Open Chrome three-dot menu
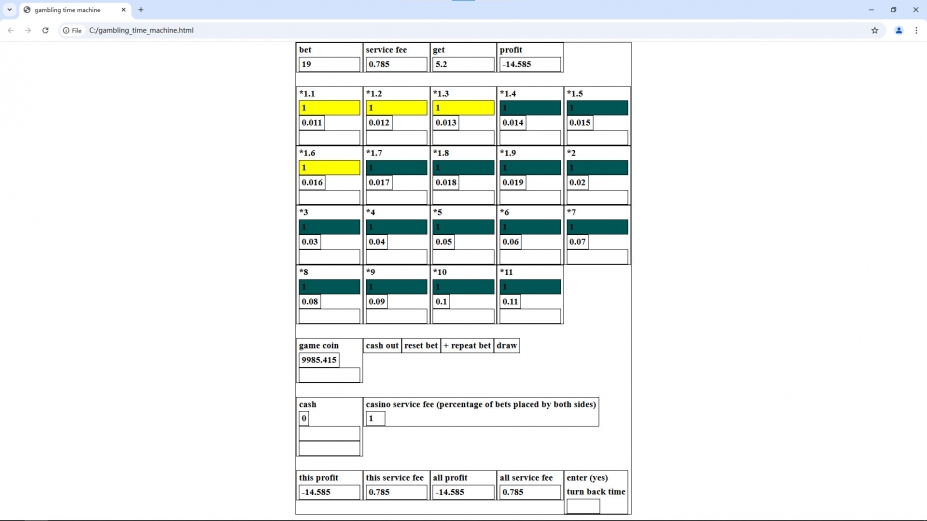The height and width of the screenshot is (521, 927). click(x=916, y=30)
